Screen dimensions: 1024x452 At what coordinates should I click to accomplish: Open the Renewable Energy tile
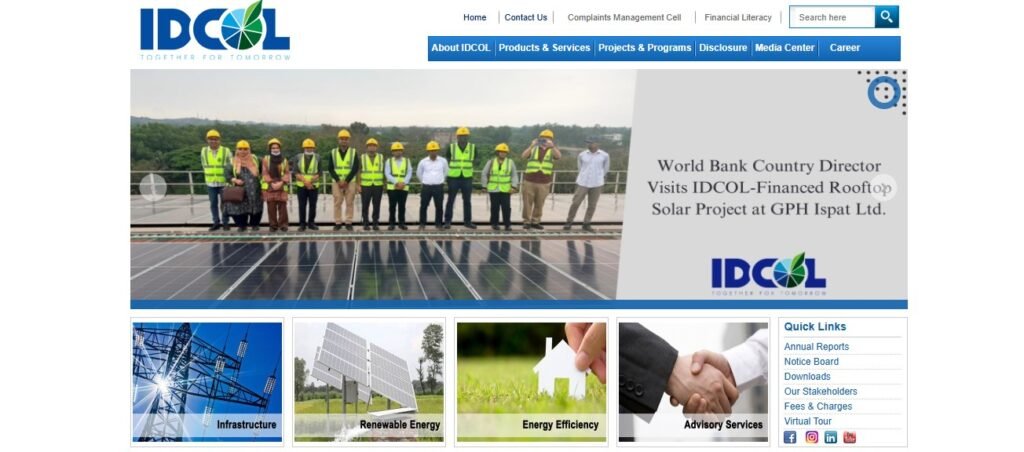click(x=369, y=382)
